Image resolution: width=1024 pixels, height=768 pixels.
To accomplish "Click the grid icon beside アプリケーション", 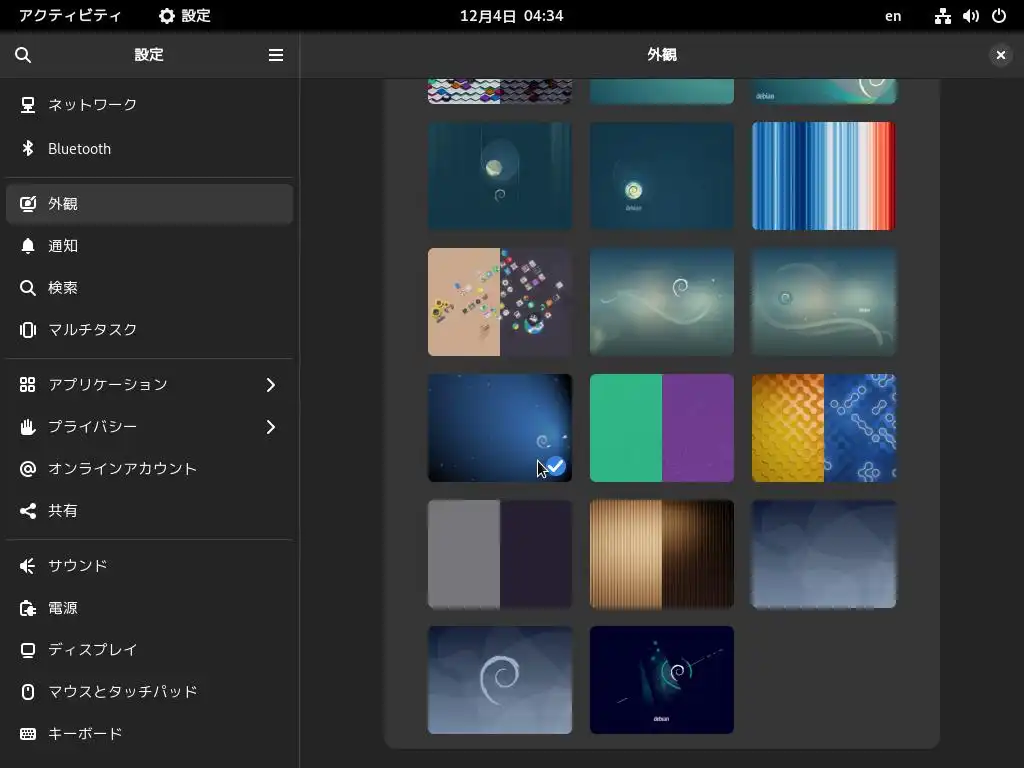I will [x=27, y=385].
